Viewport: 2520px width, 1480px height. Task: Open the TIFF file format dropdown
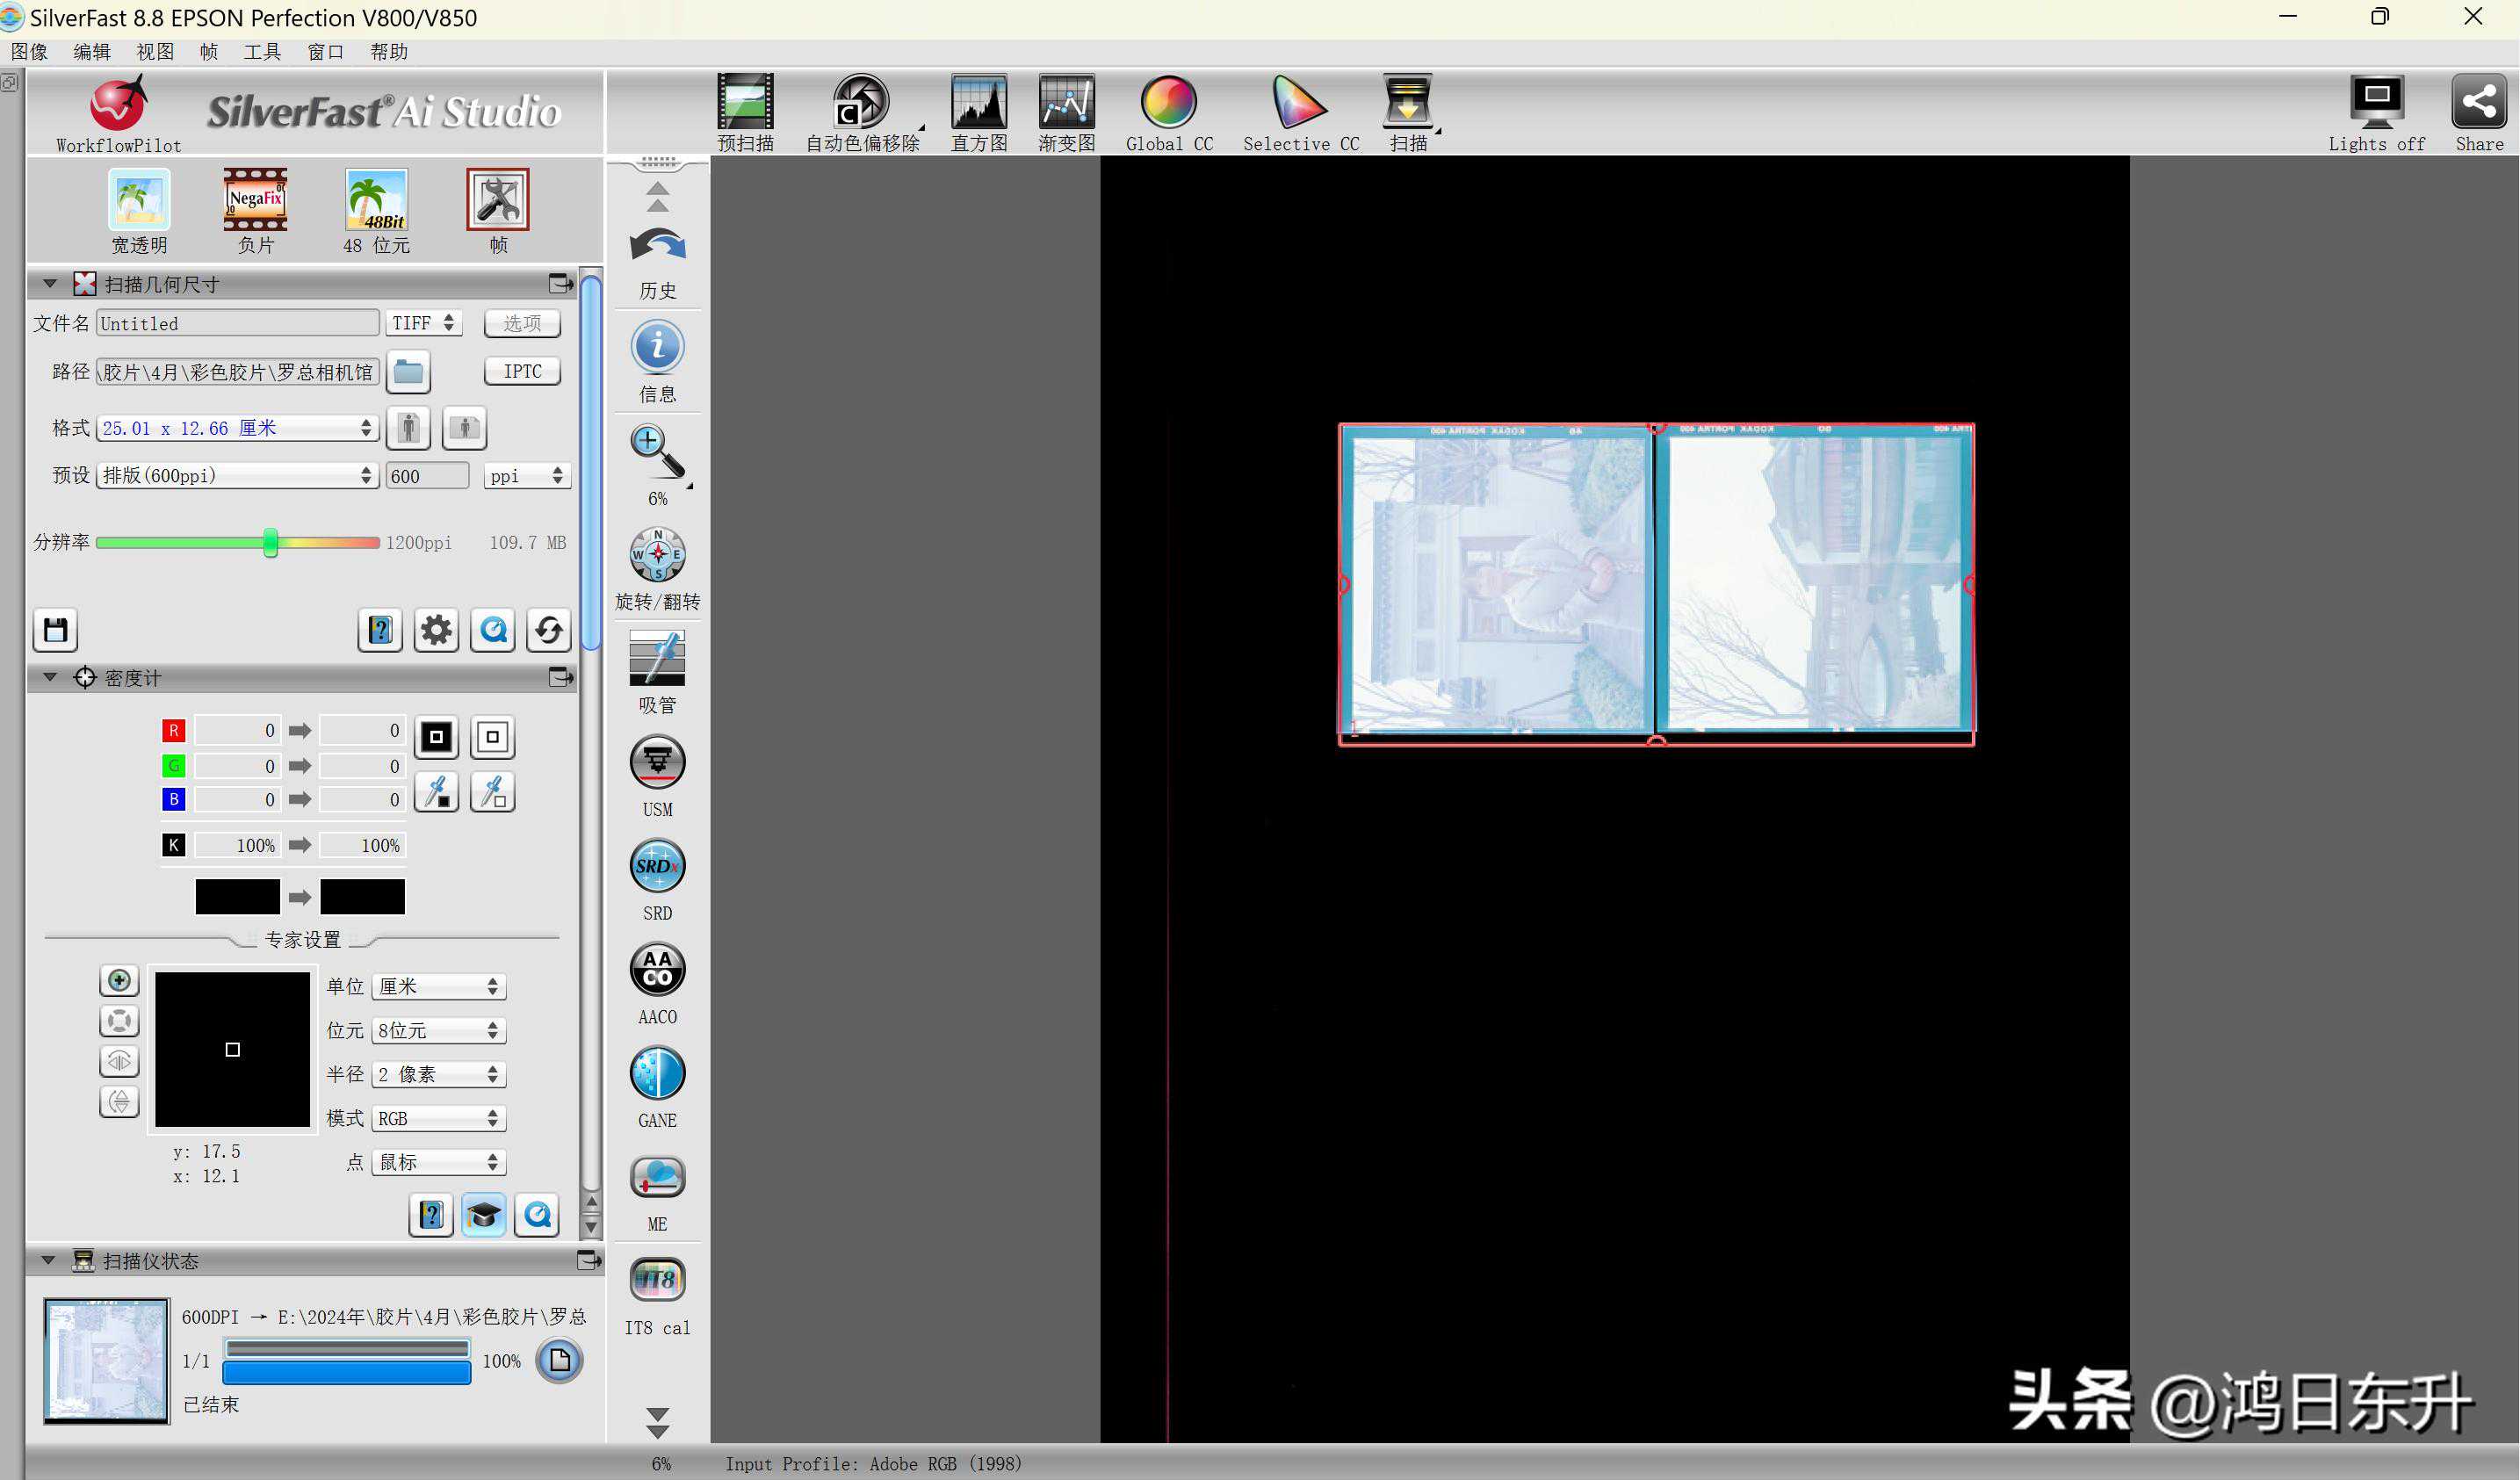pyautogui.click(x=423, y=323)
